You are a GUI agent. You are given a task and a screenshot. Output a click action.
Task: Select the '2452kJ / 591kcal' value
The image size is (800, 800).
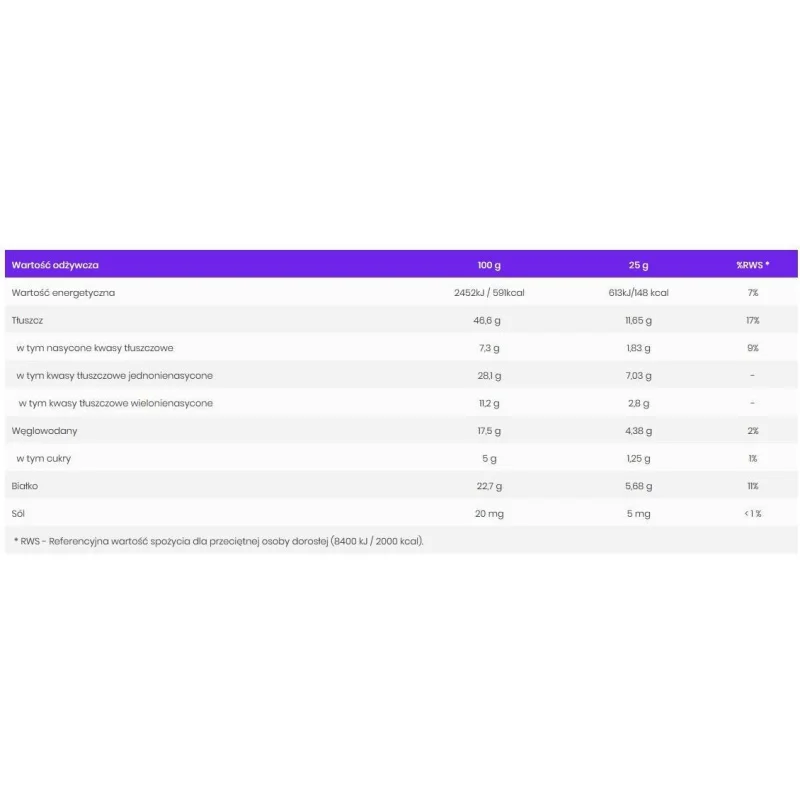pos(489,293)
